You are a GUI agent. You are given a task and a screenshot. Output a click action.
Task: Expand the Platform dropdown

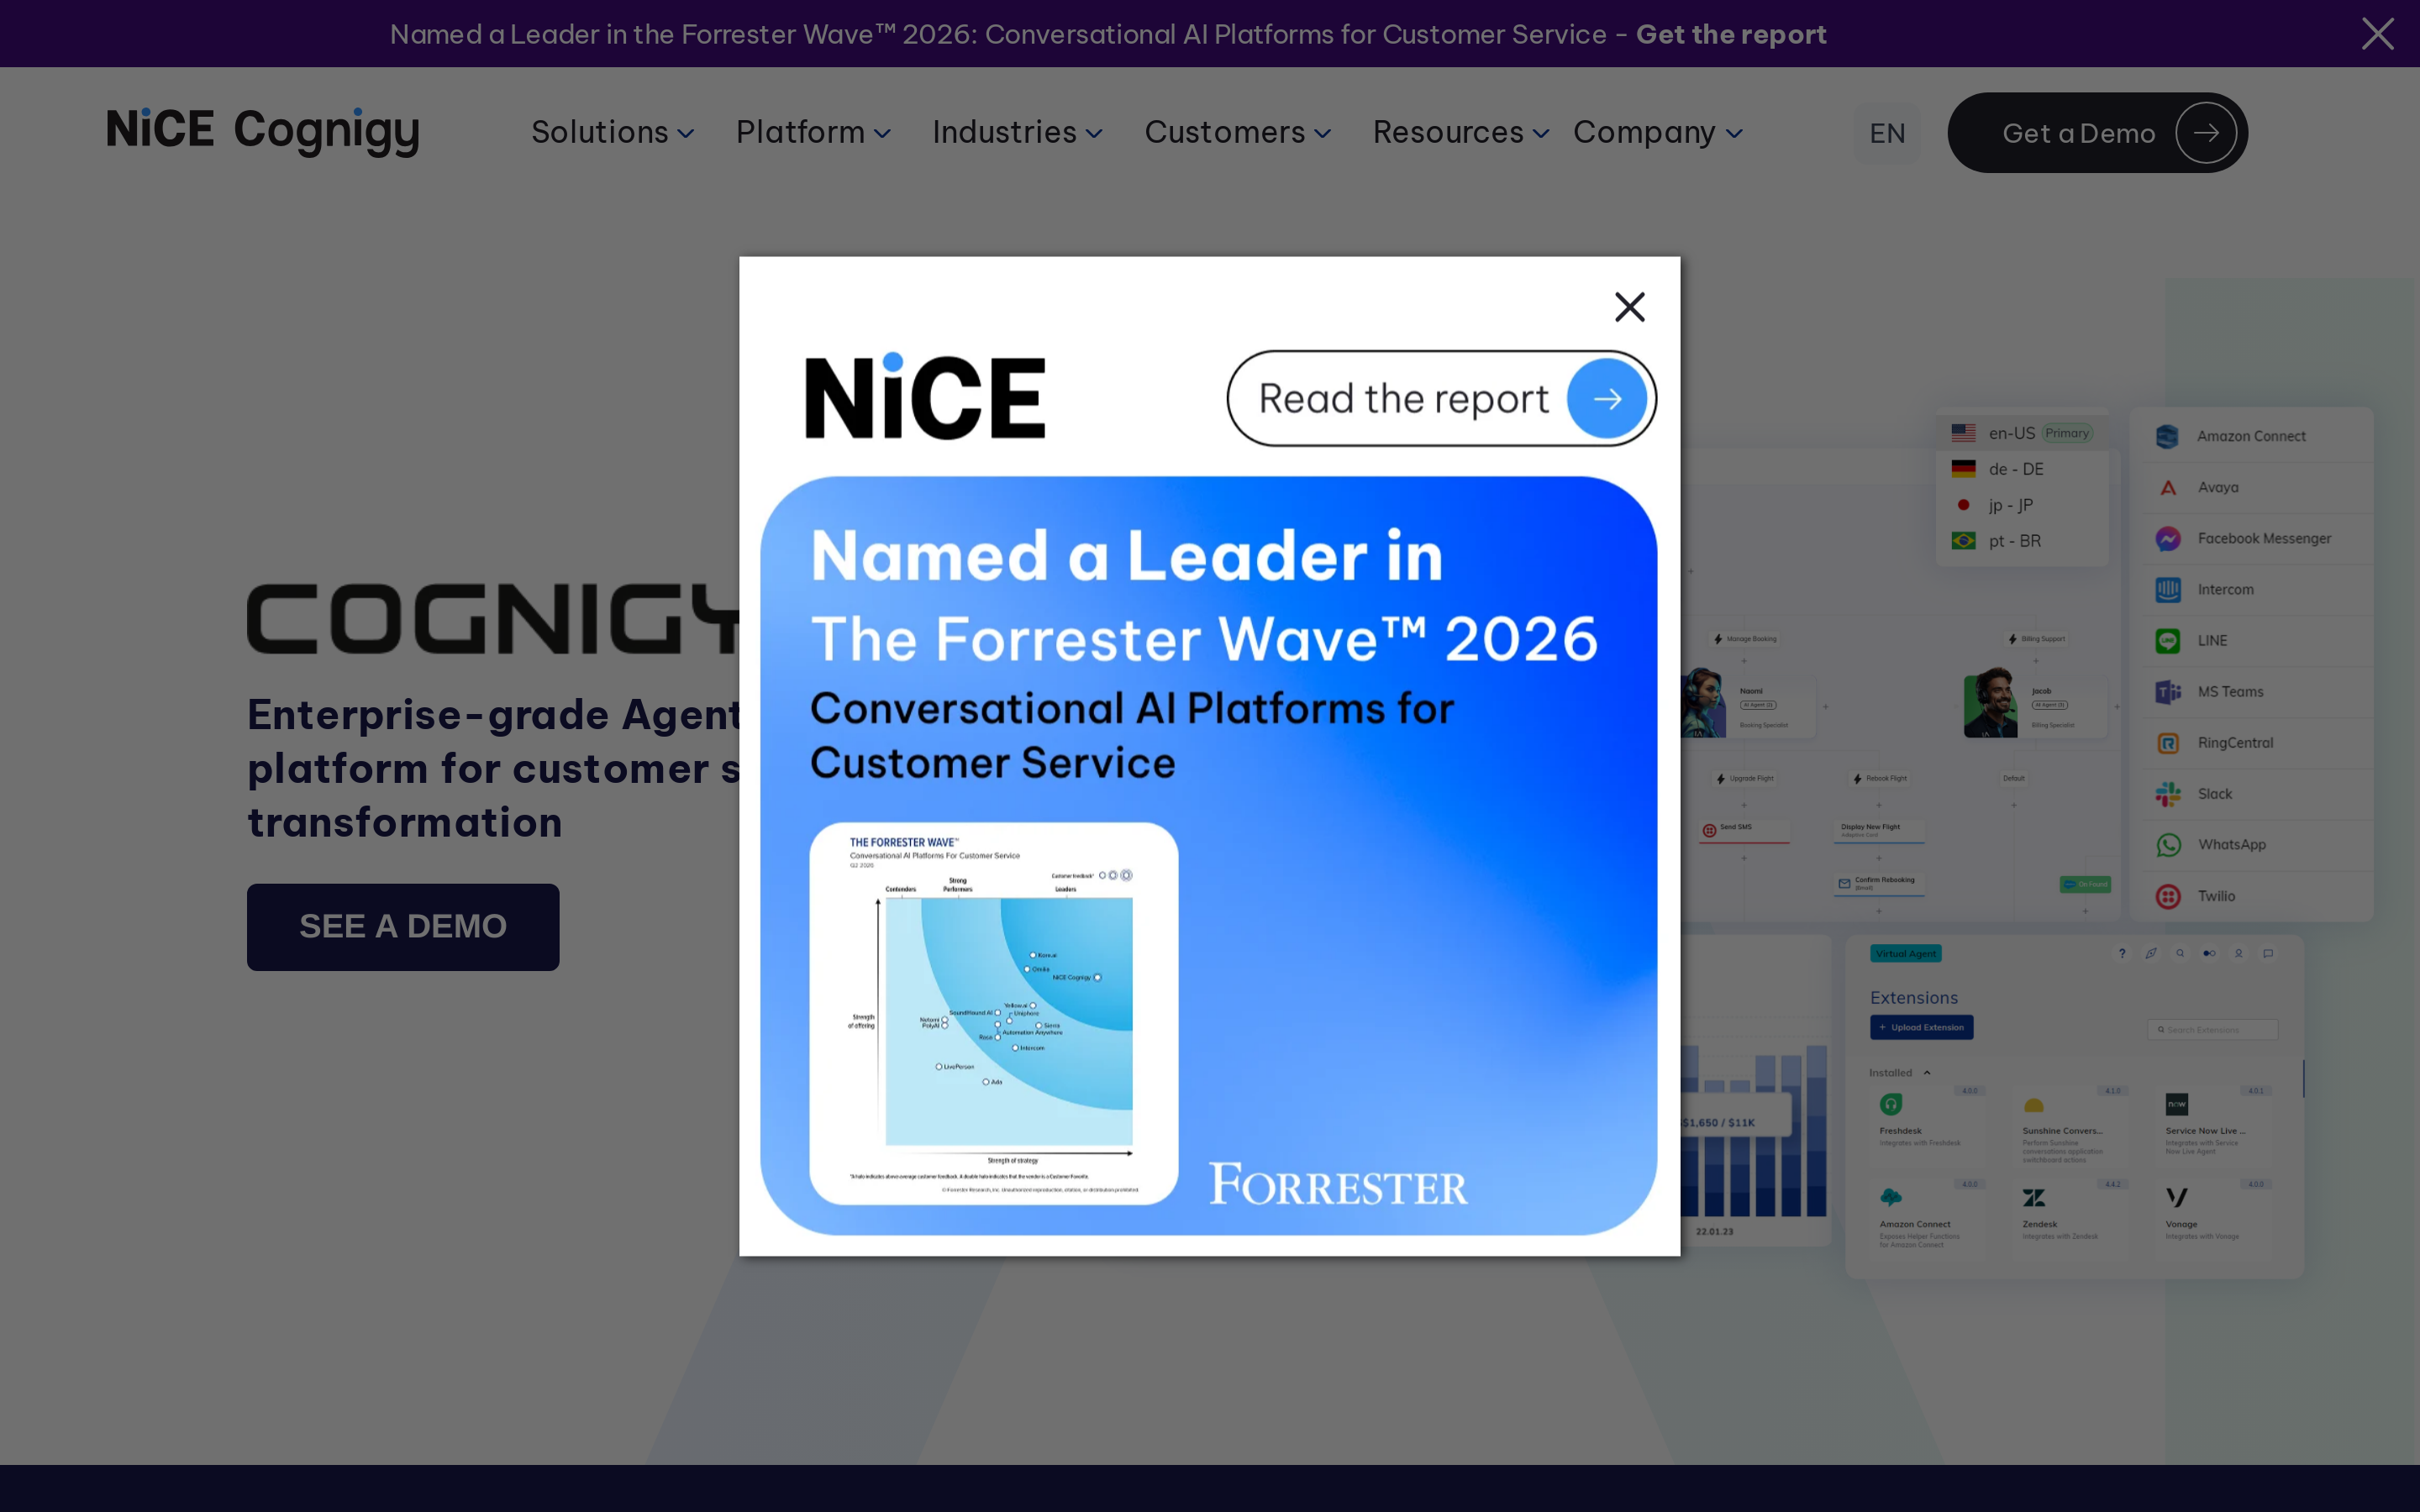point(813,132)
